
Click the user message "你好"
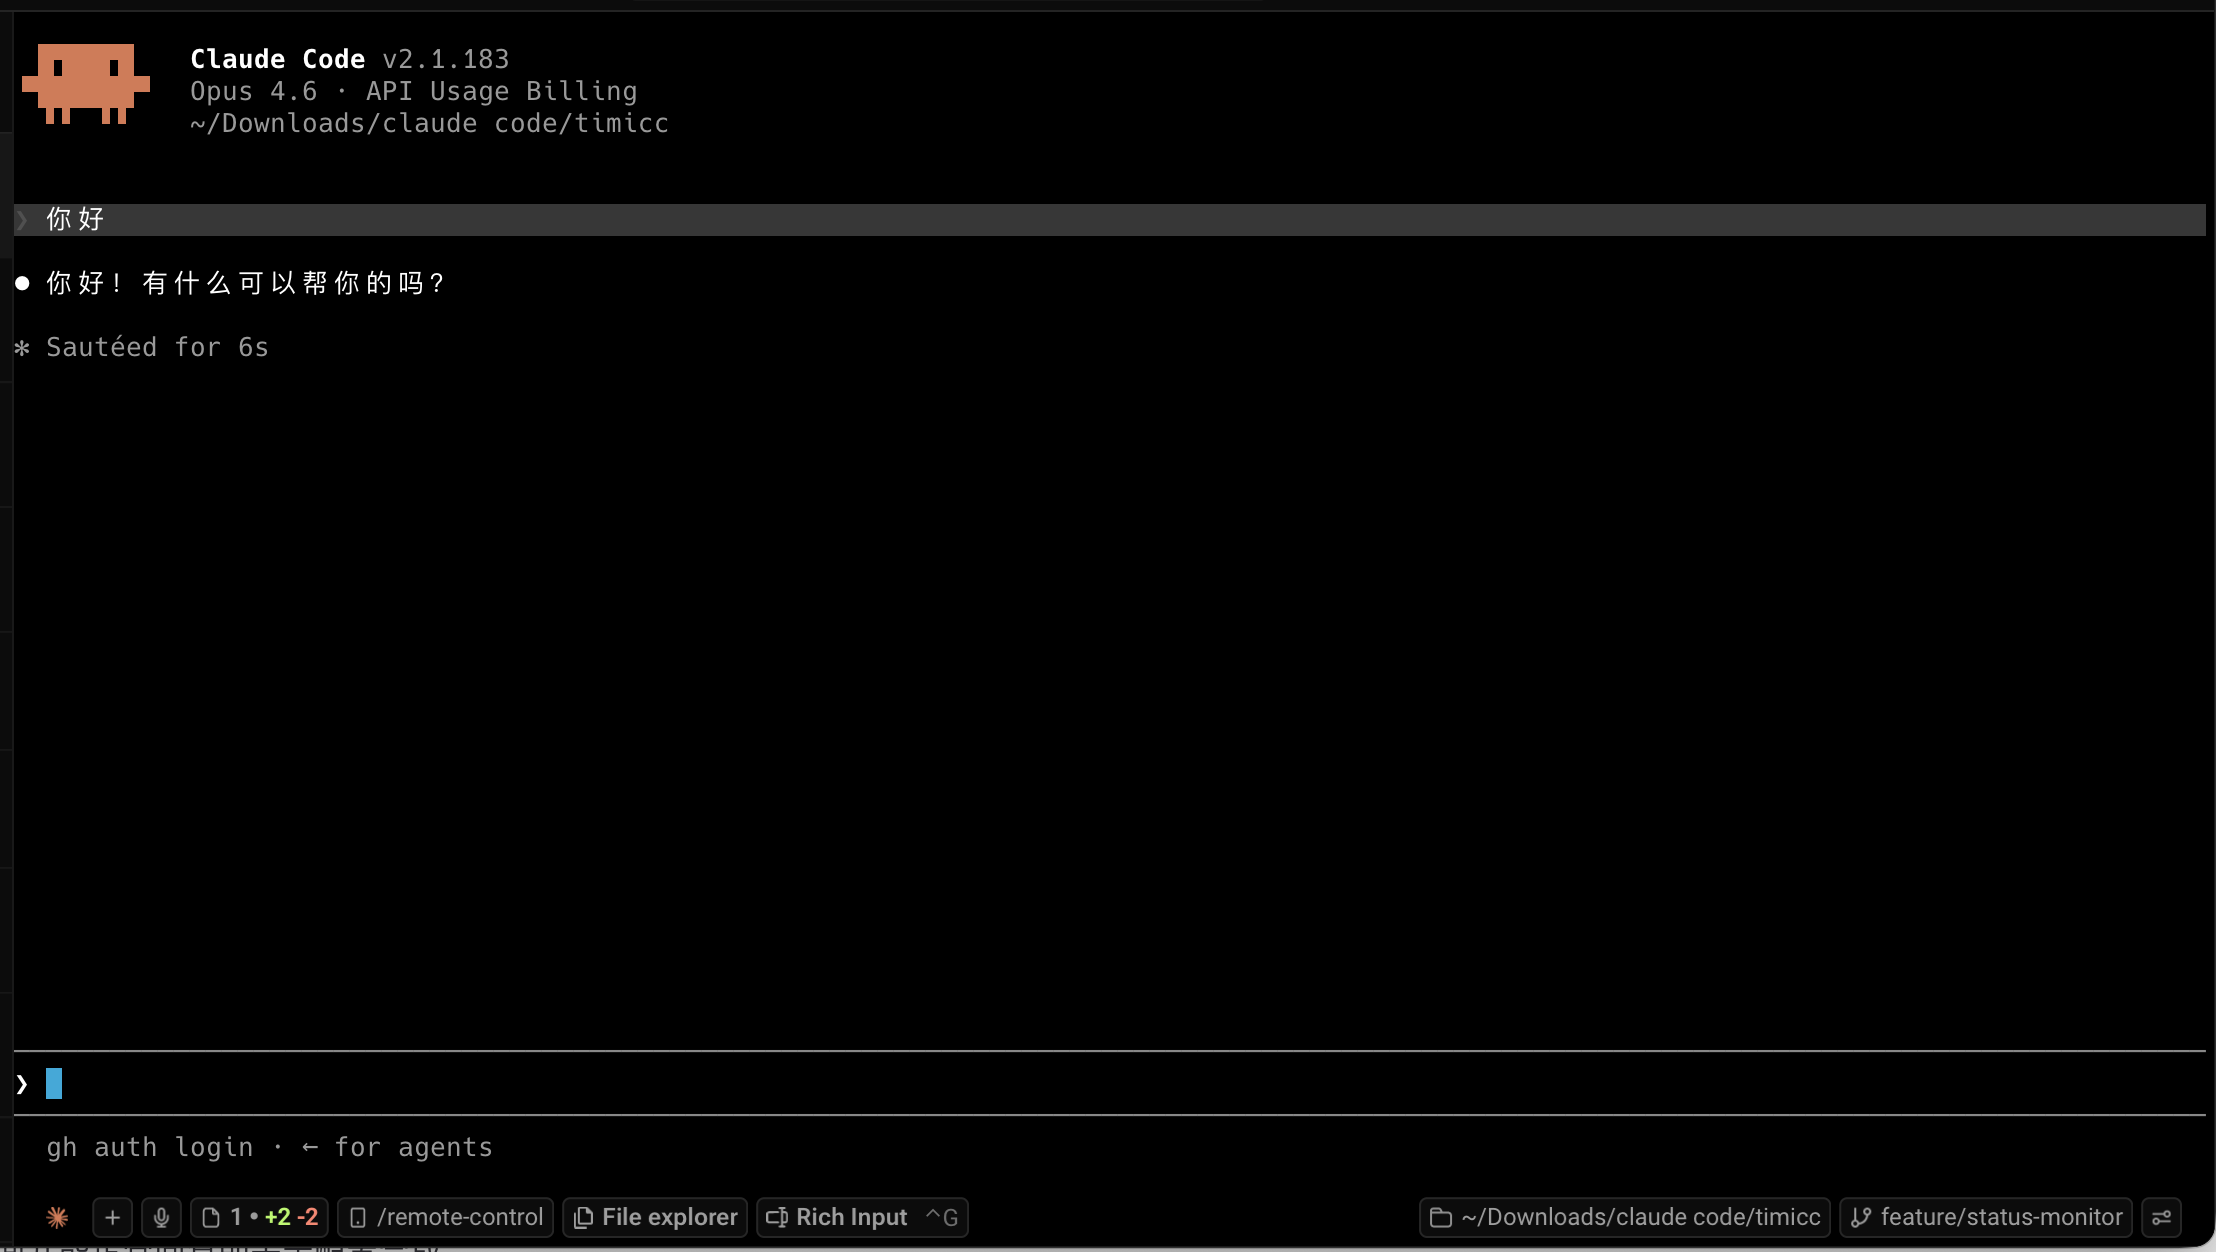click(1110, 219)
